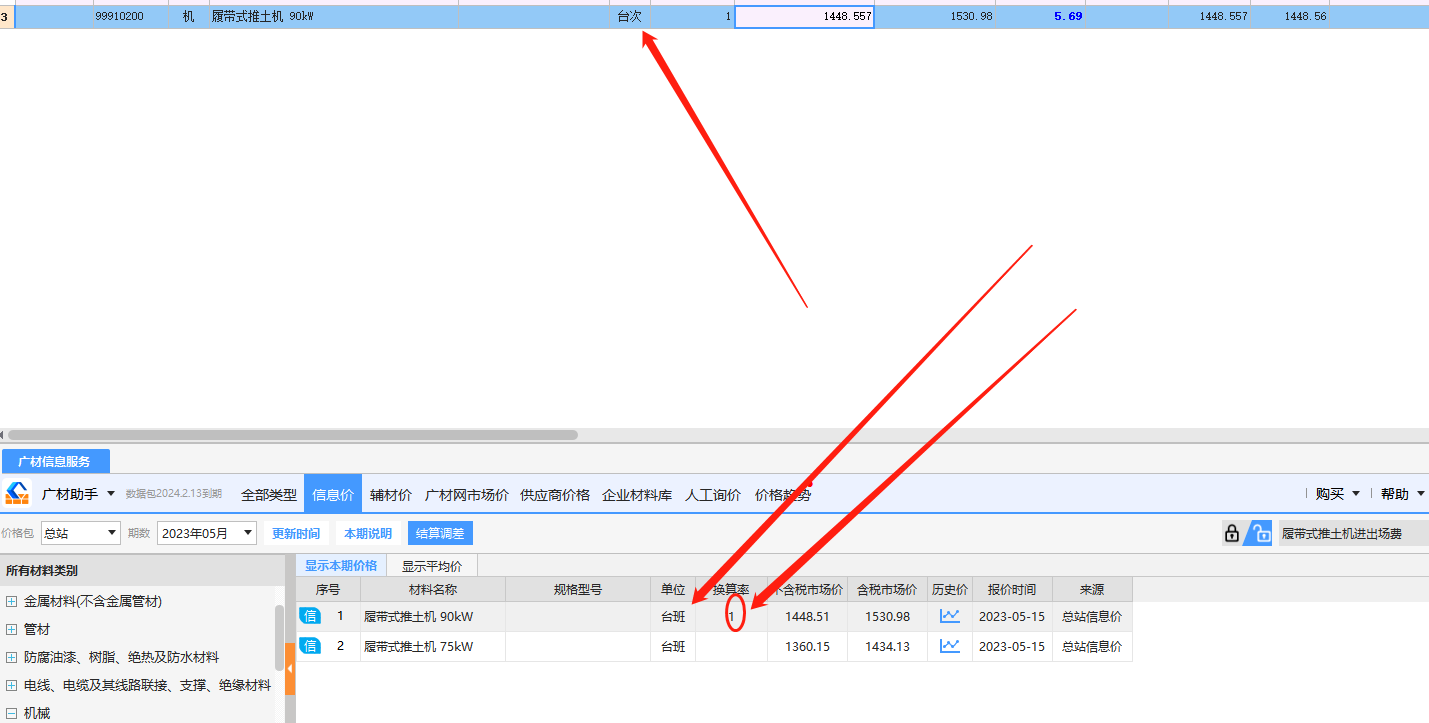The height and width of the screenshot is (723, 1429).
Task: Click the horizontal scrollbar thumb
Action: pyautogui.click(x=293, y=435)
